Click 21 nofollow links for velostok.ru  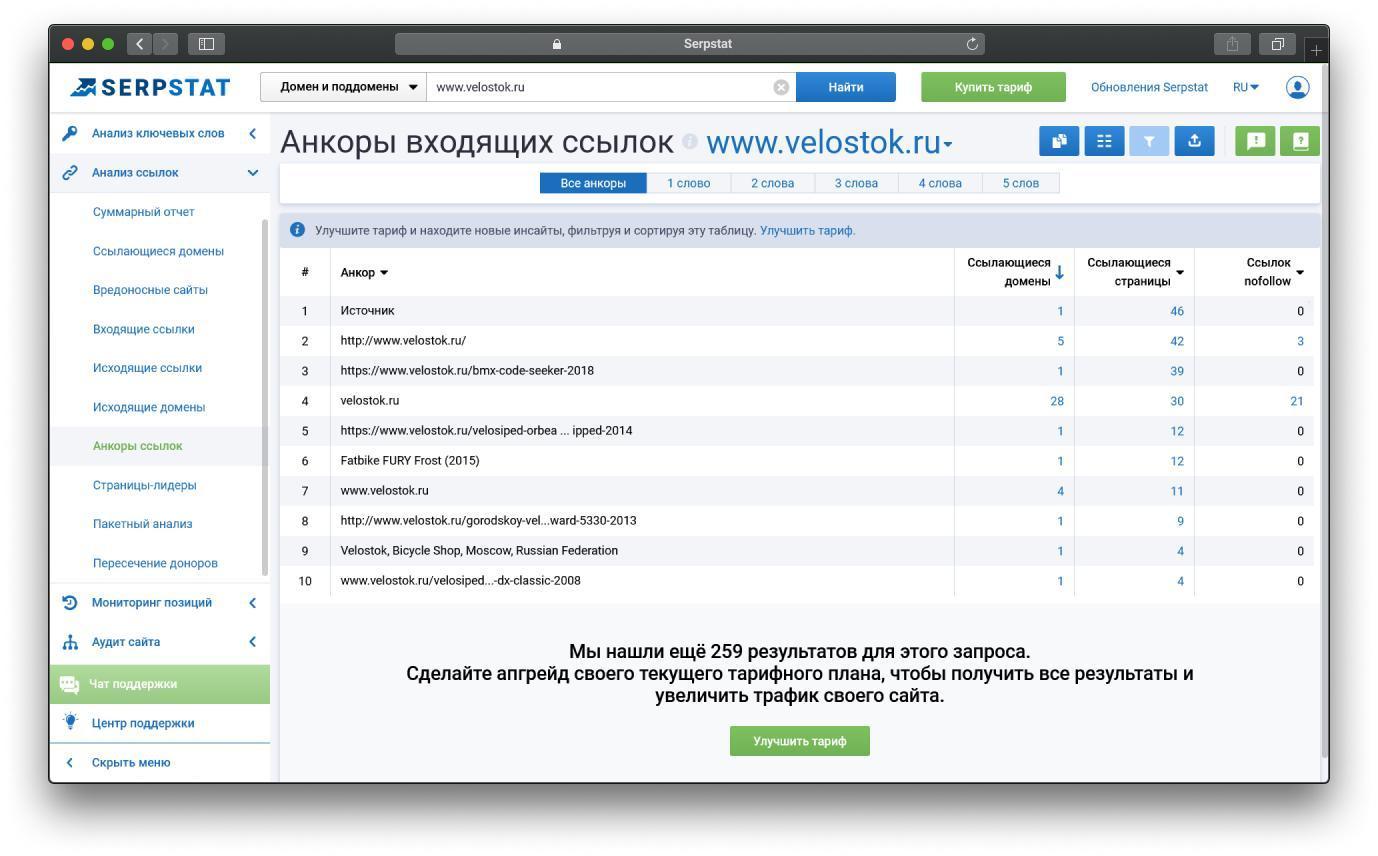1296,401
